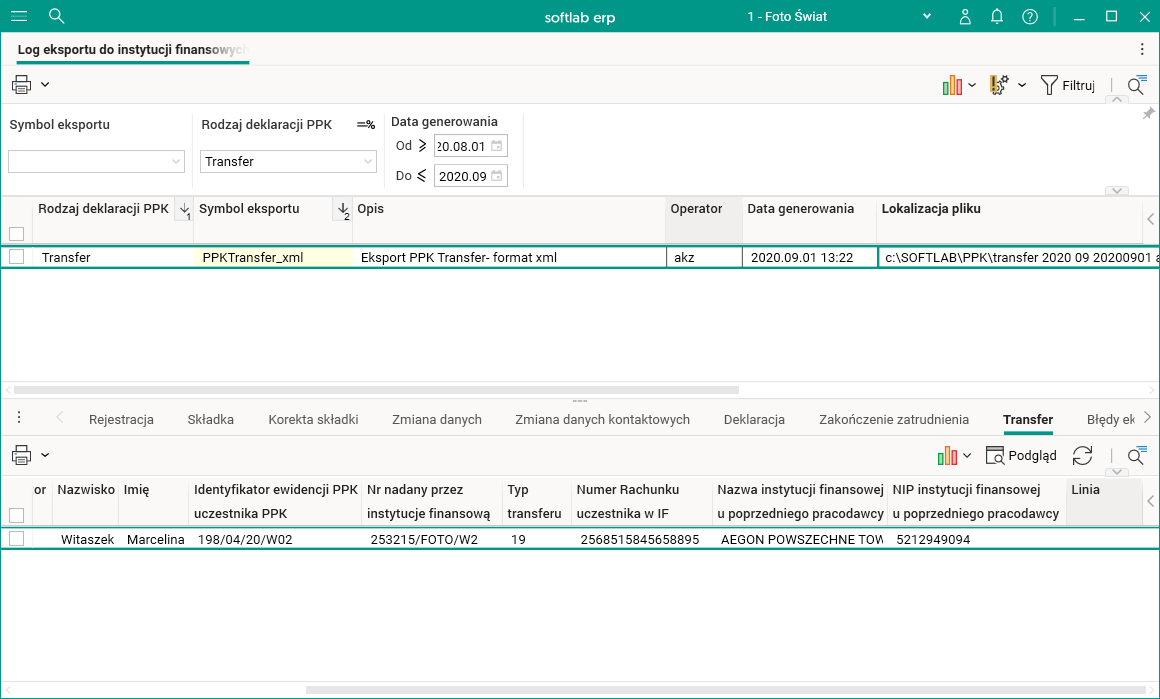Open the user profile icon
This screenshot has height=699, width=1160.
[x=965, y=16]
